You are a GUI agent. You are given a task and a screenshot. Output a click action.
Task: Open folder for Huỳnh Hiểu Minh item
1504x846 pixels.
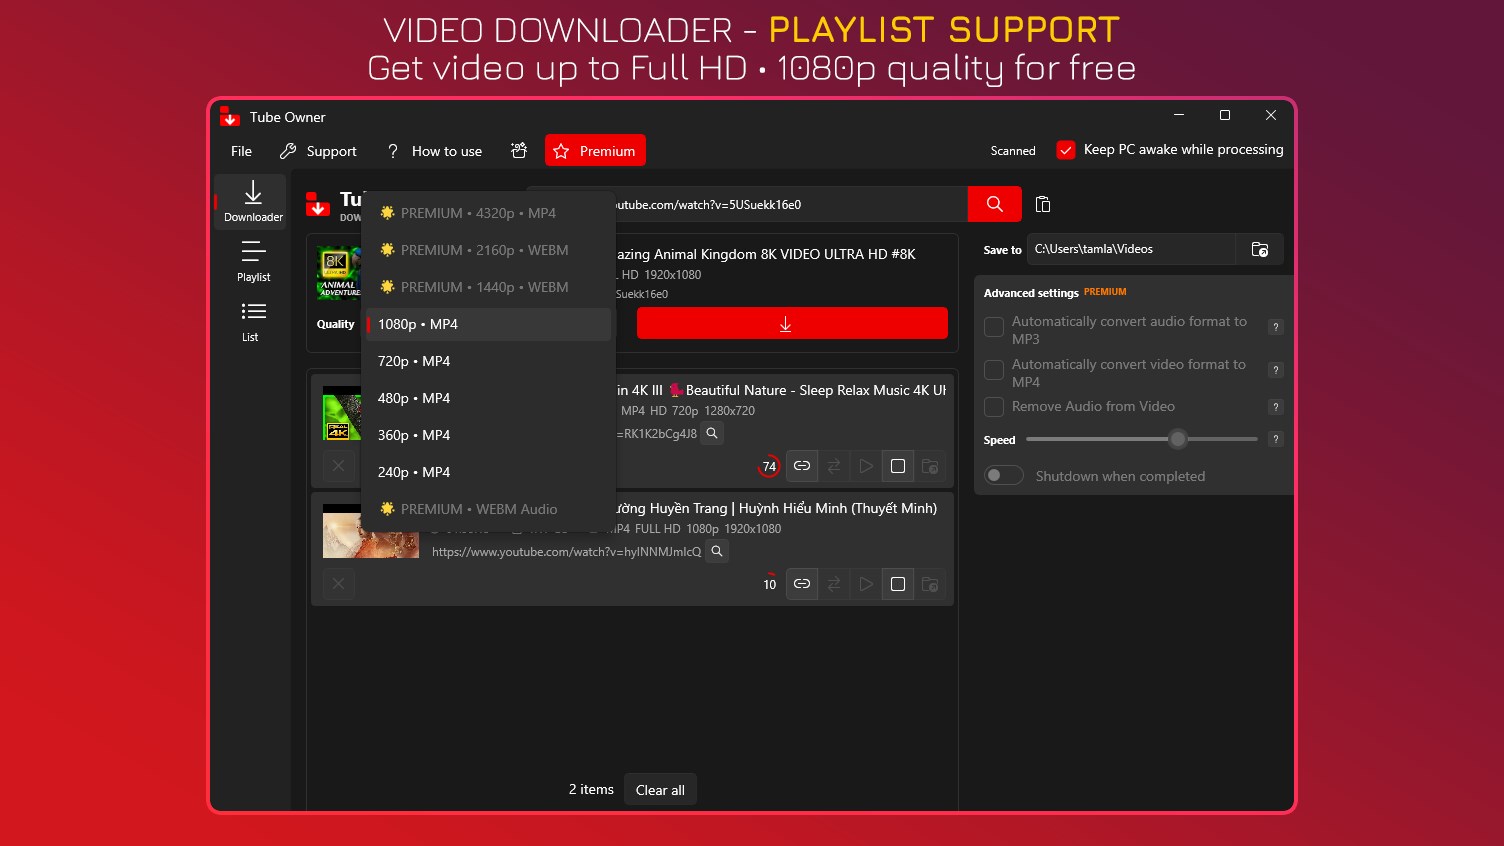[x=930, y=584]
